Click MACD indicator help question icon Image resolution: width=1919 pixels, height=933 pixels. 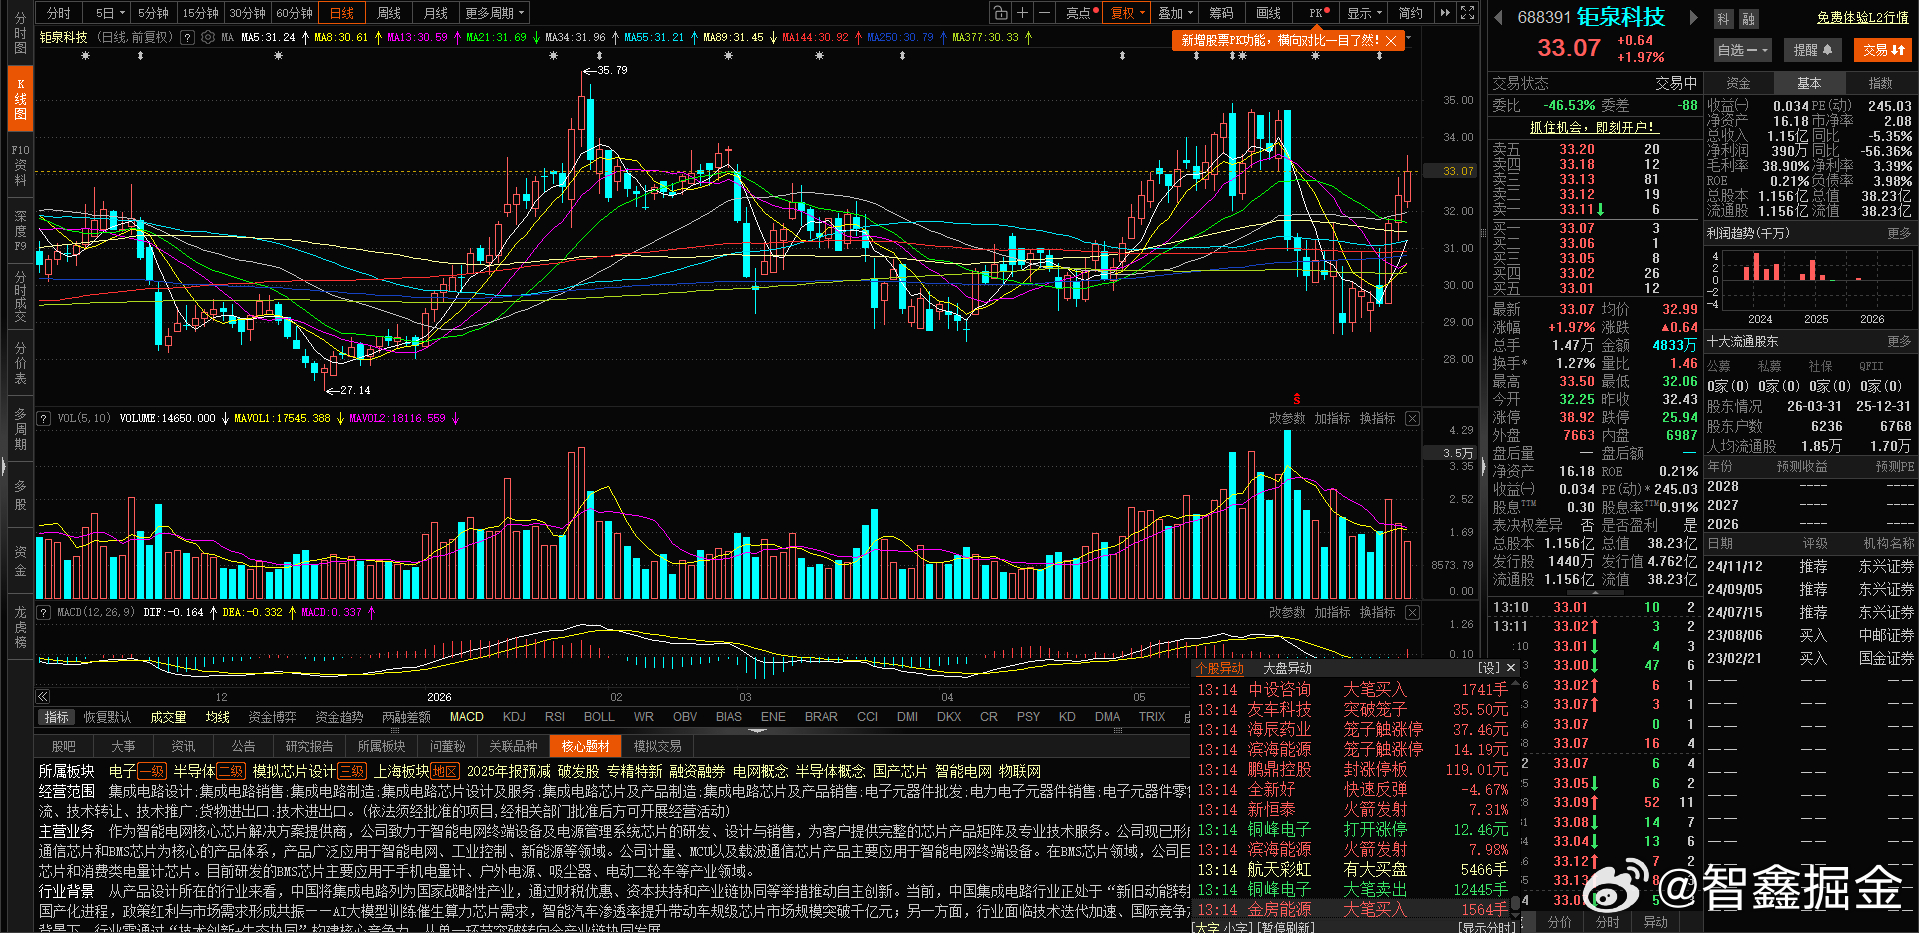44,612
